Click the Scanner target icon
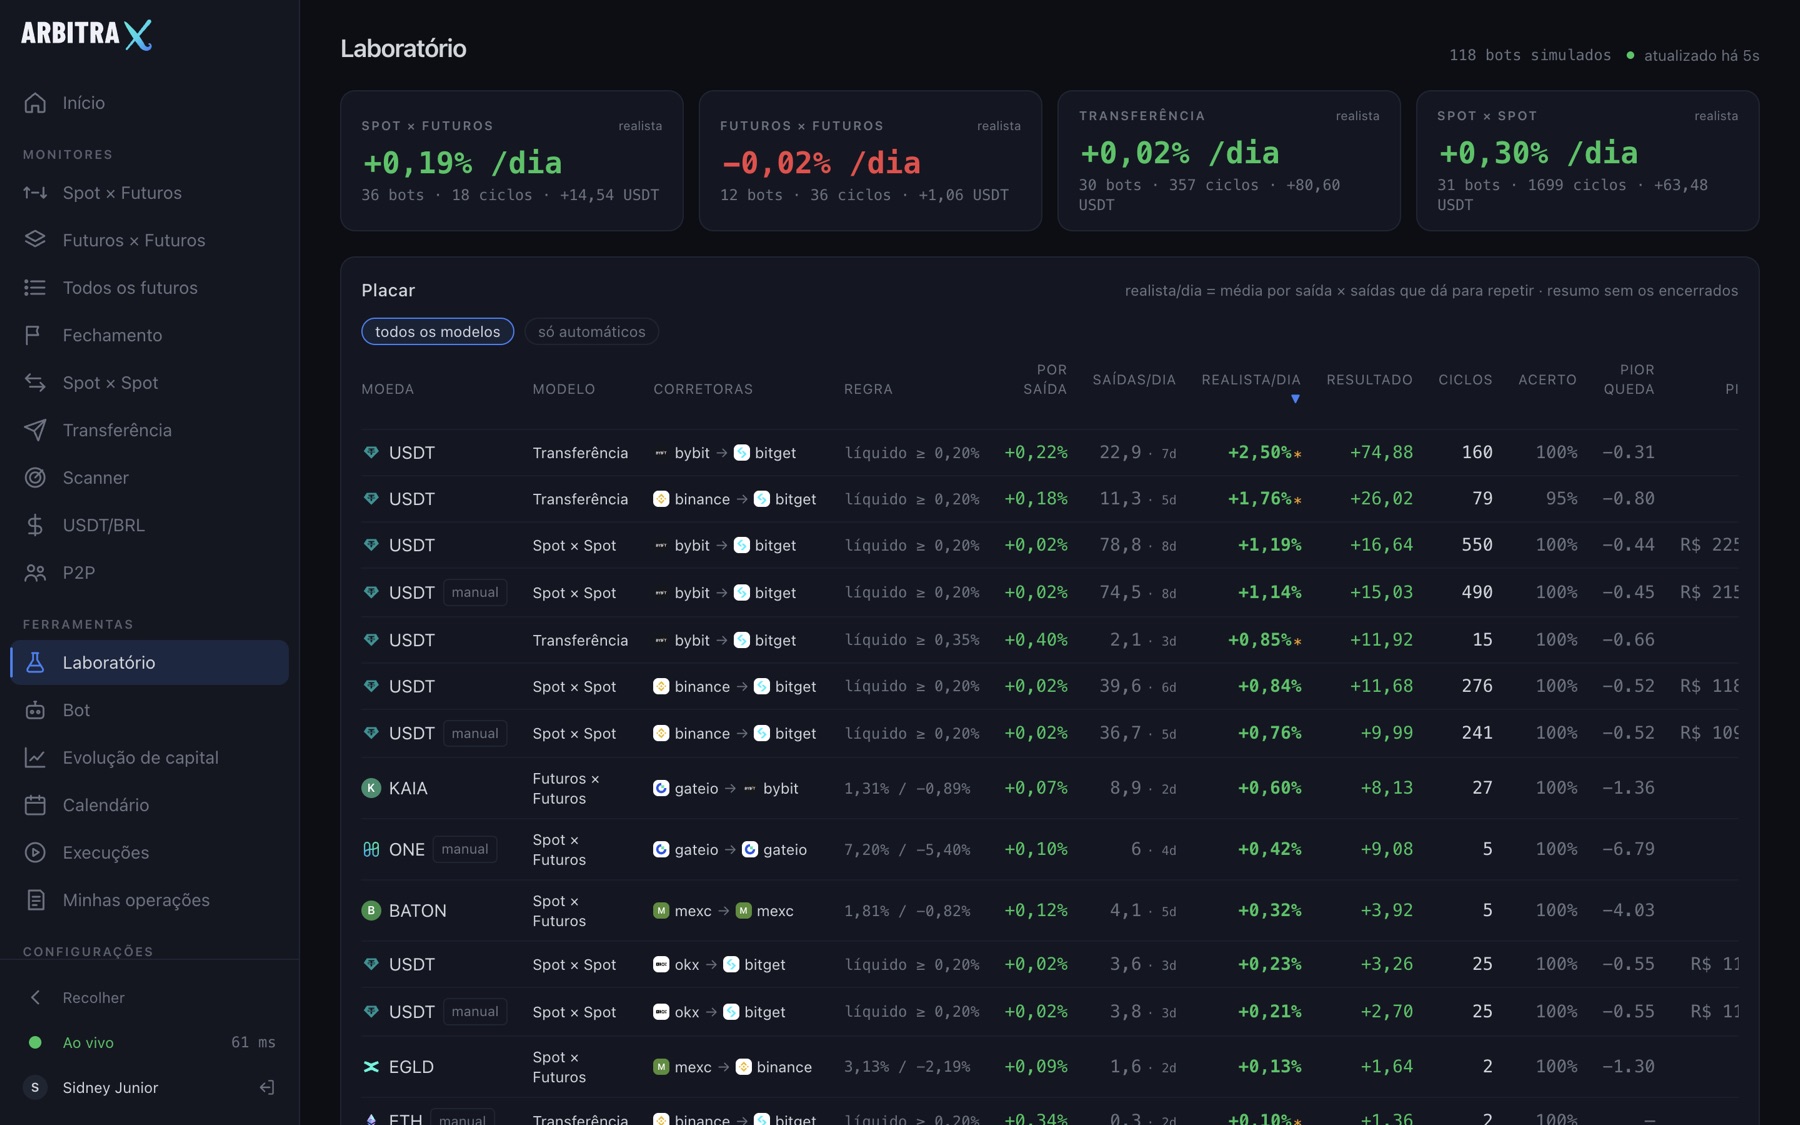1800x1125 pixels. (x=35, y=478)
